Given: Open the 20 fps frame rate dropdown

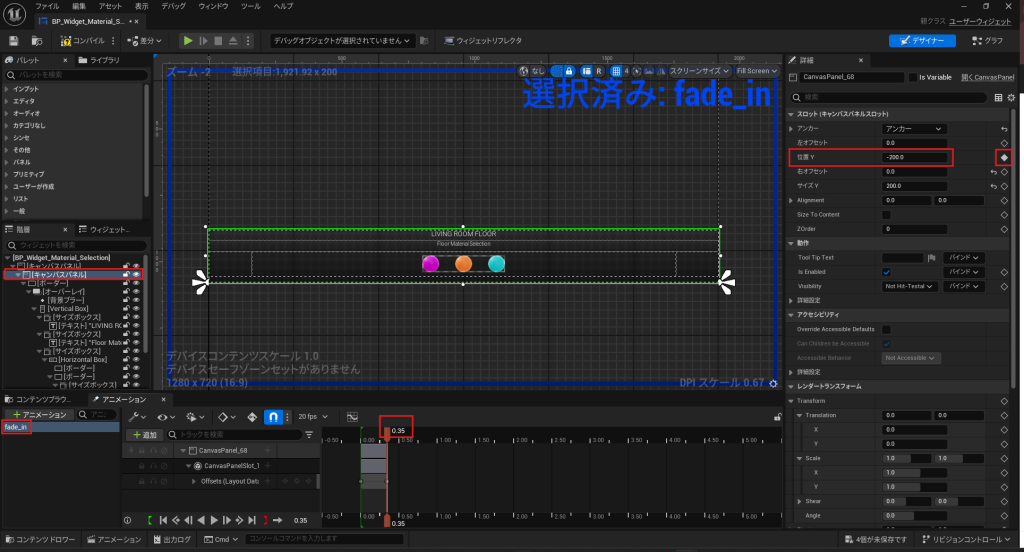Looking at the screenshot, I should coord(313,416).
